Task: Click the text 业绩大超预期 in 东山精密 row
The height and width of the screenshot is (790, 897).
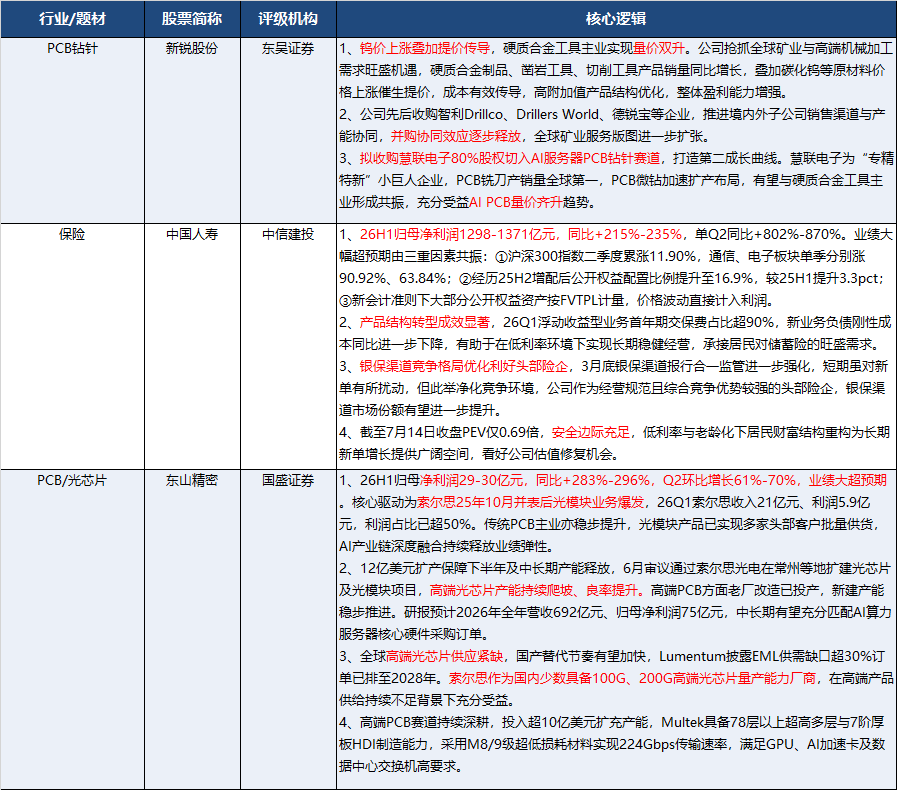Action: (x=848, y=481)
